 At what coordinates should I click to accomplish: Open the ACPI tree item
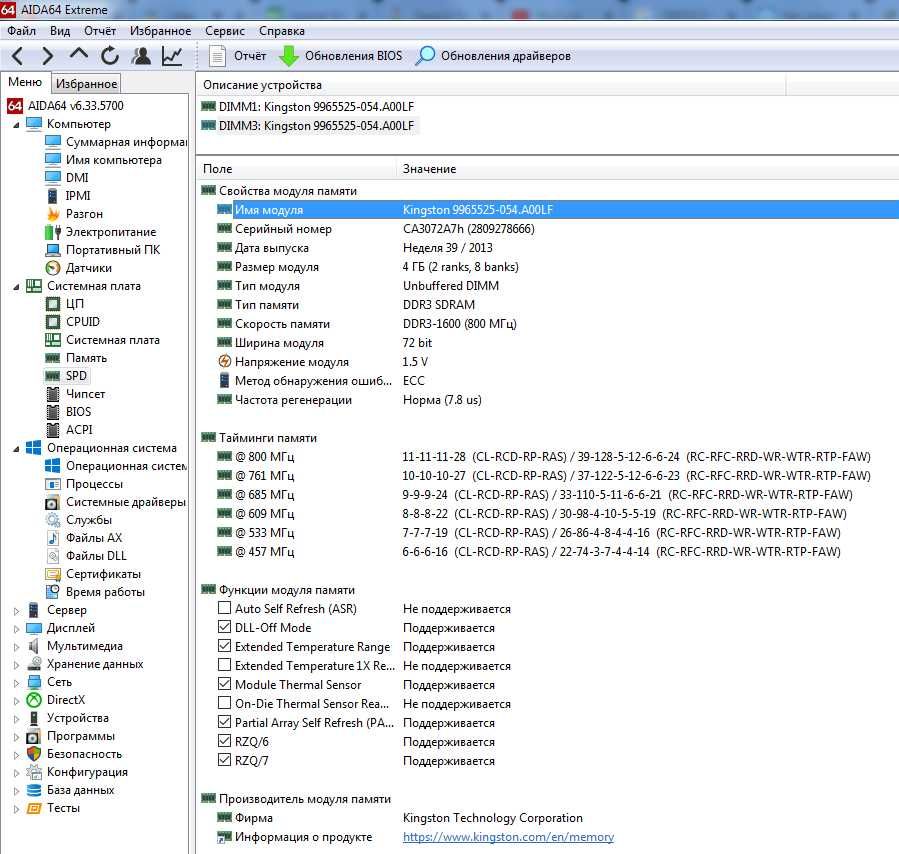coord(79,430)
